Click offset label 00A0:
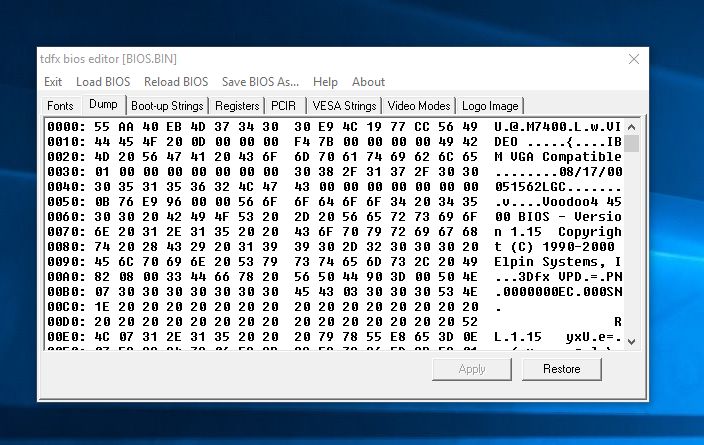Viewport: 704px width, 445px height. (x=66, y=277)
